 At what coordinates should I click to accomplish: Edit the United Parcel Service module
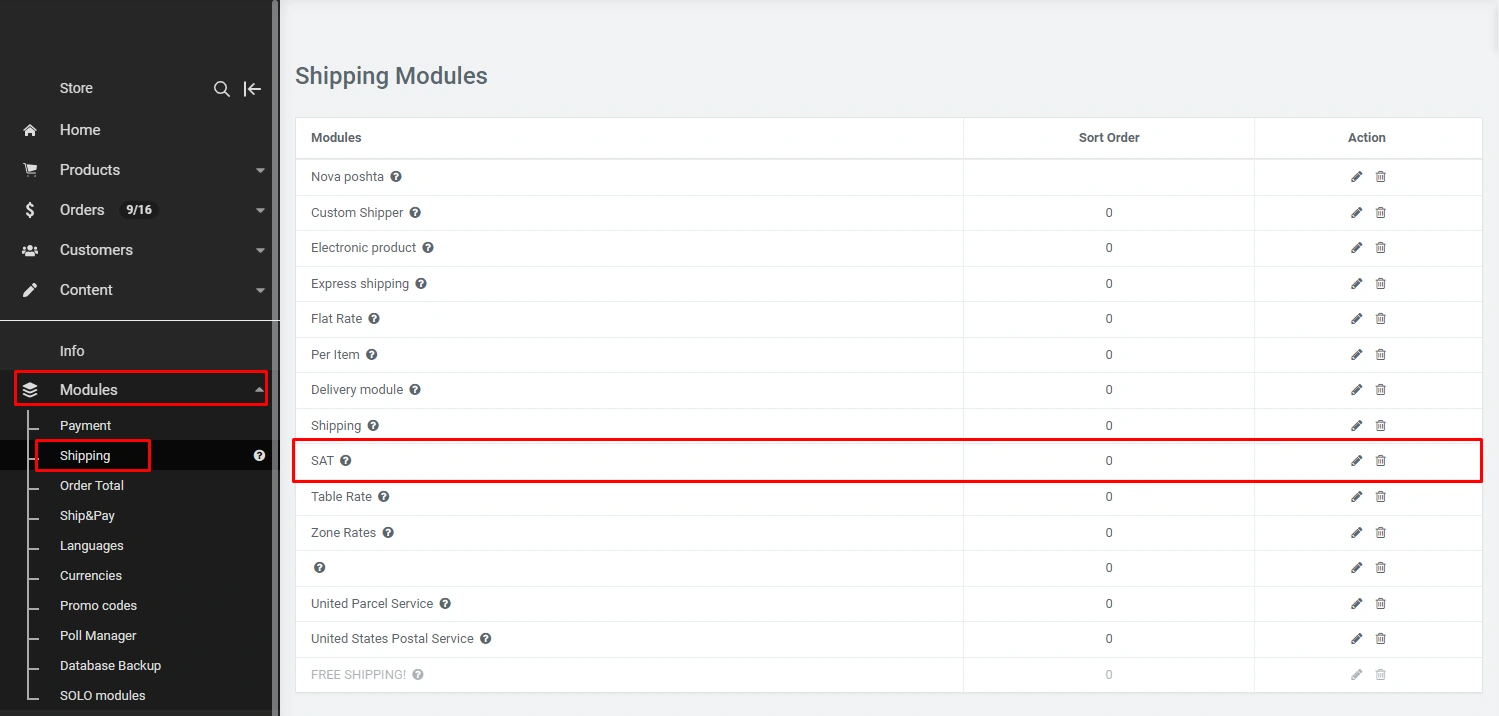[1356, 604]
